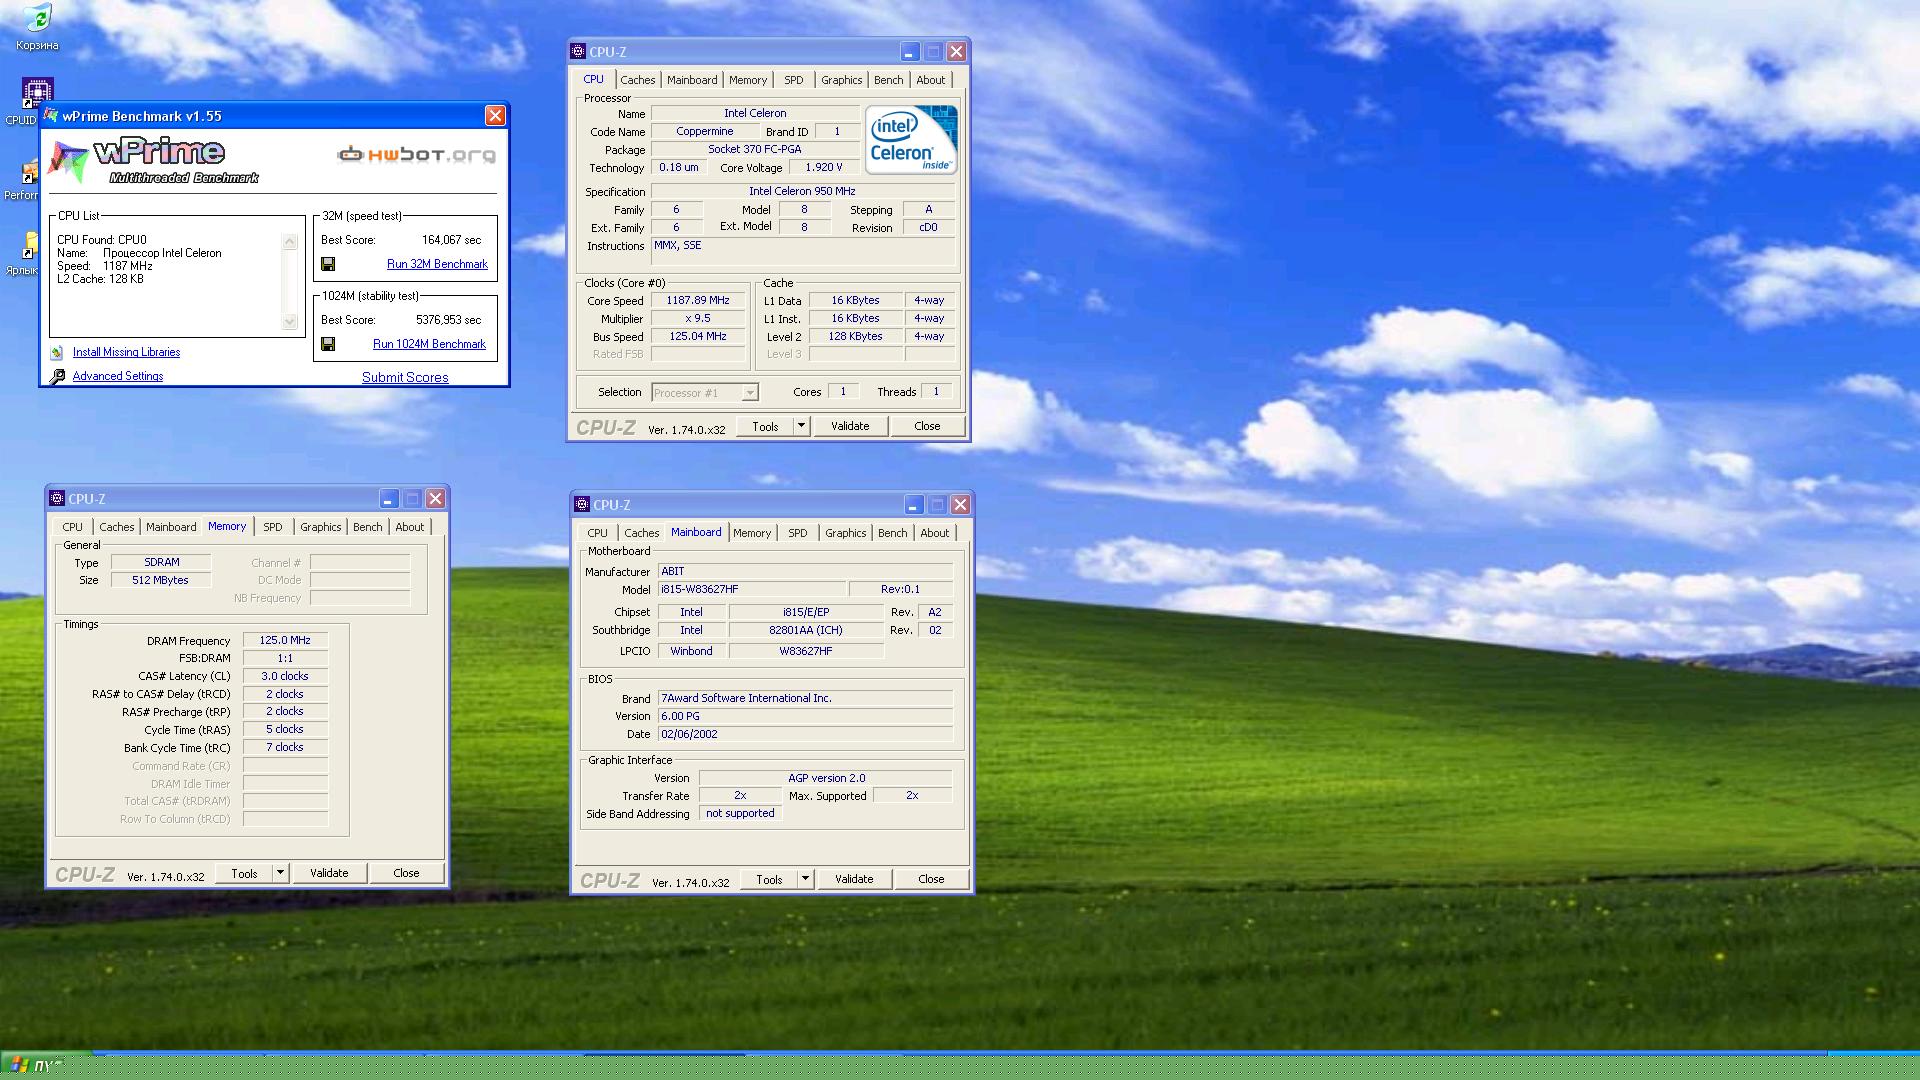Click Close button in Mainboard CPU-Z window
The image size is (1920, 1080).
pyautogui.click(x=931, y=879)
